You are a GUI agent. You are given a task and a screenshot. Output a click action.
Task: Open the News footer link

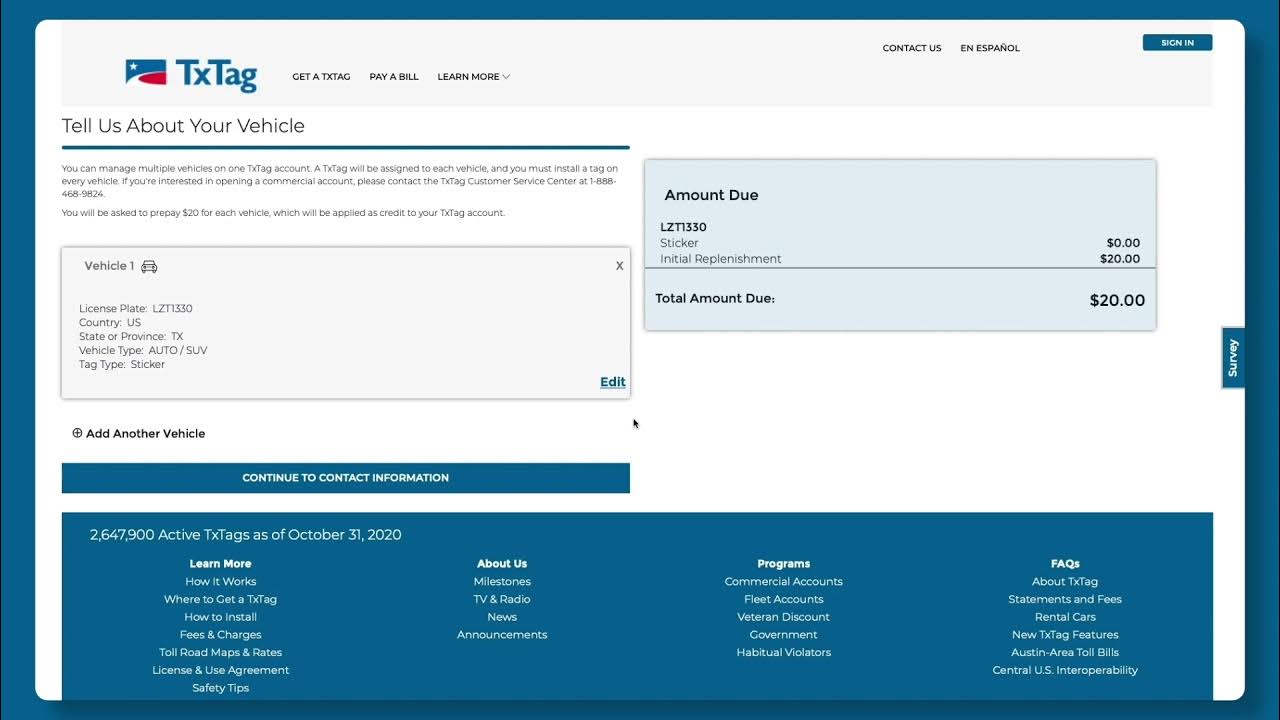coord(502,617)
